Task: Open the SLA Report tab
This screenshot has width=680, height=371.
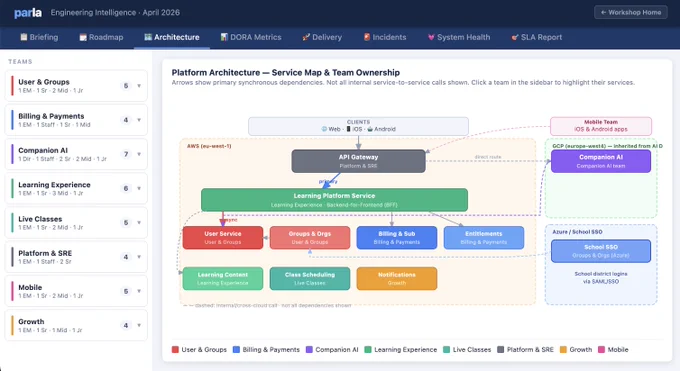Action: (536, 37)
